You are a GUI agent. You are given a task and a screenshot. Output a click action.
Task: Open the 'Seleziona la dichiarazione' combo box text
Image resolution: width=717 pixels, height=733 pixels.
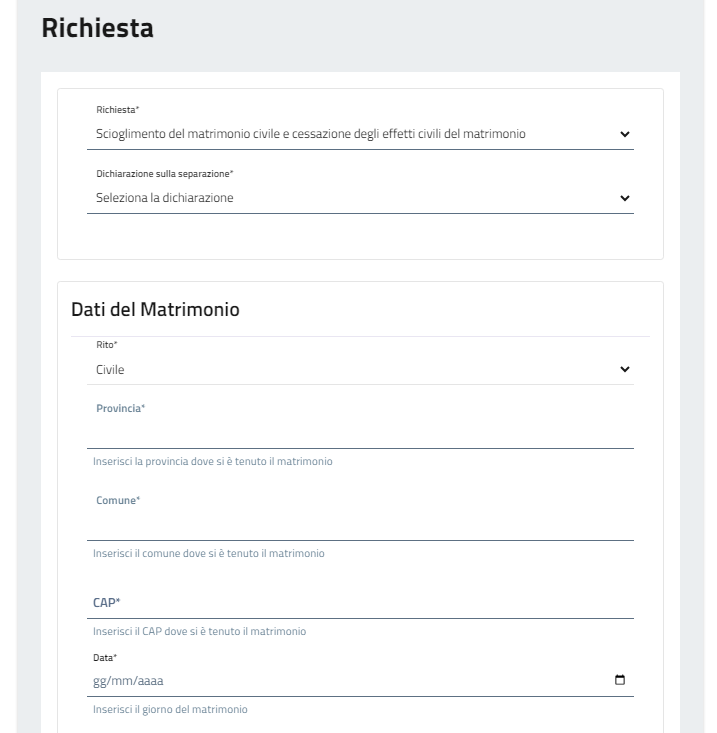pos(165,198)
